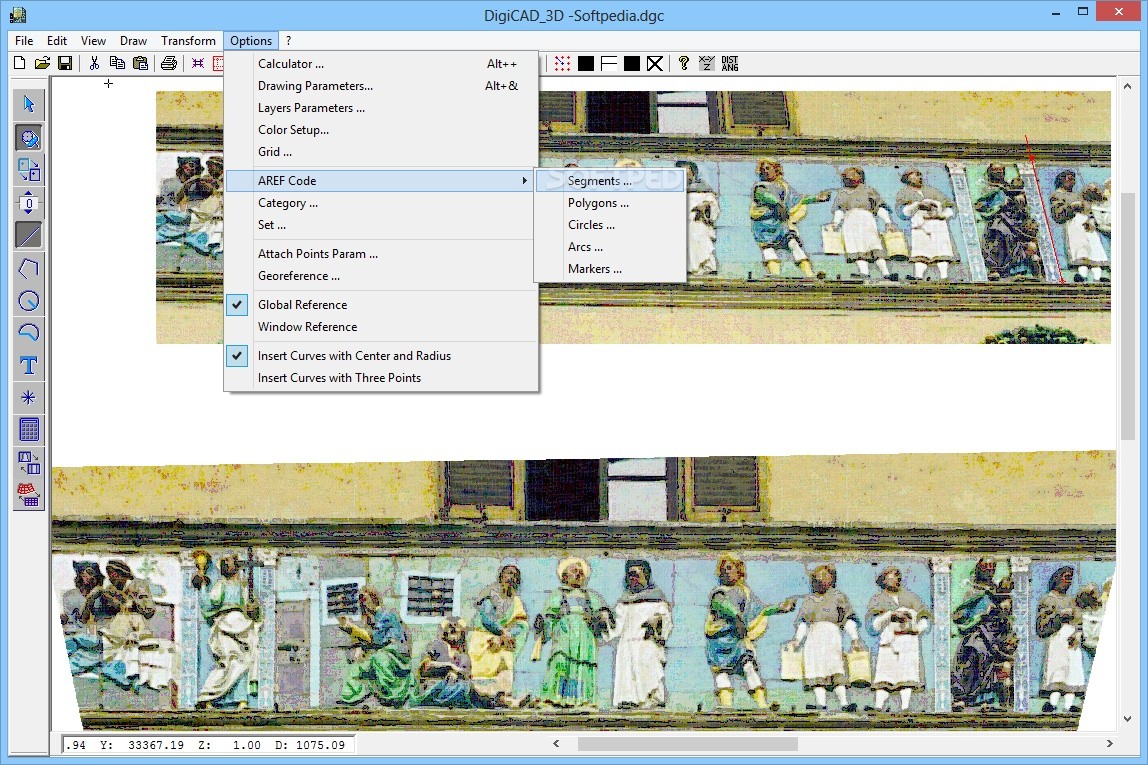
Task: Select the circle drawing tool
Action: [29, 300]
